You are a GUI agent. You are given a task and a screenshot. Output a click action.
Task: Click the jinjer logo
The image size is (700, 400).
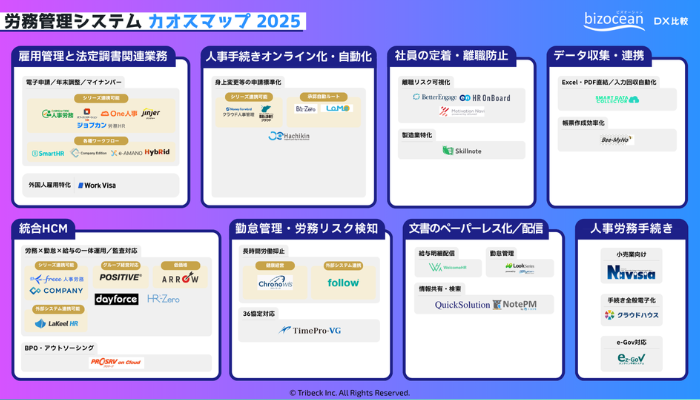point(151,113)
